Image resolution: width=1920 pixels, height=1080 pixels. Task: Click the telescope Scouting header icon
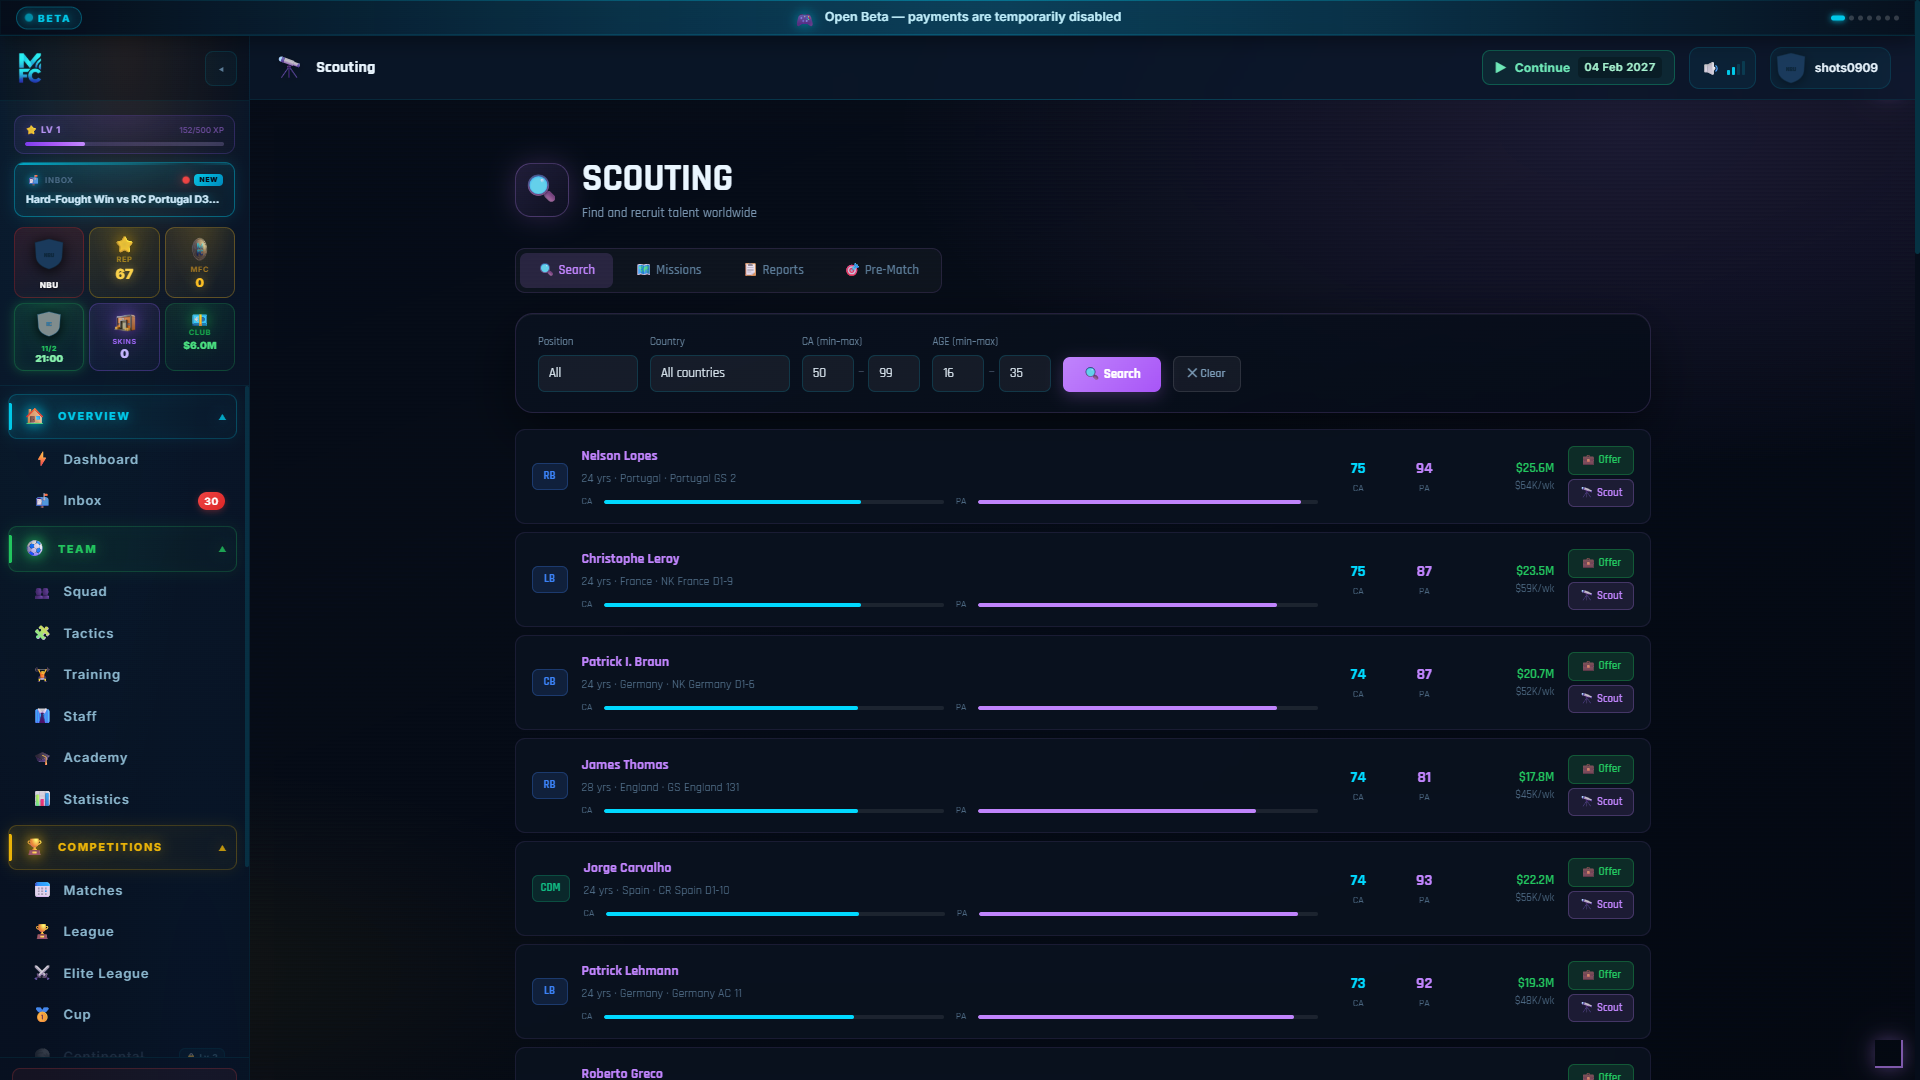[x=289, y=67]
